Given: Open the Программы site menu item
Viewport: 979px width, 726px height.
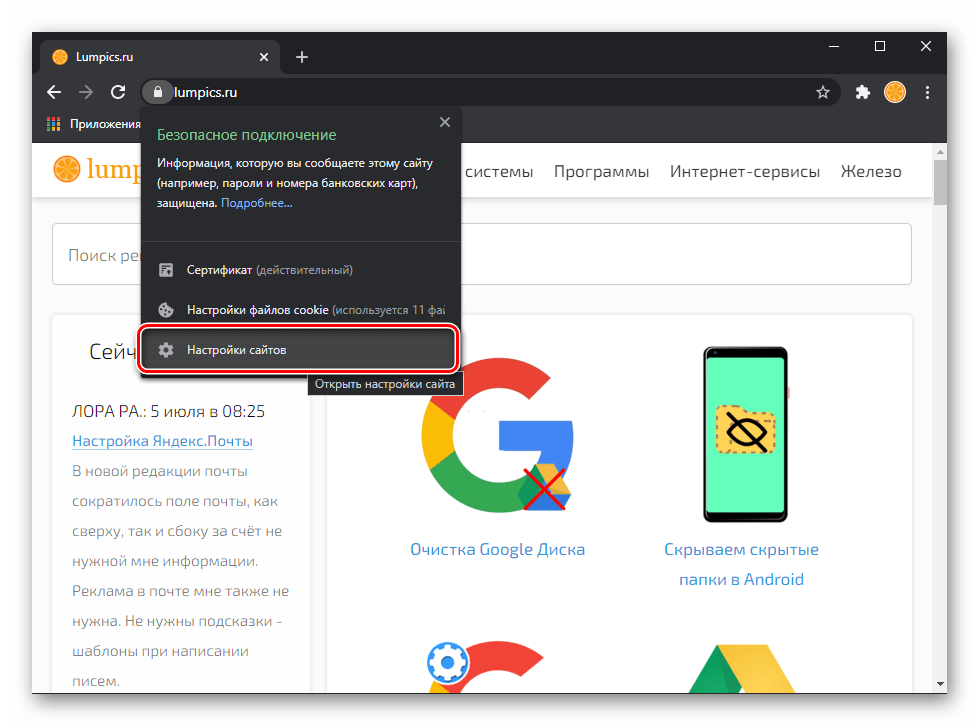Looking at the screenshot, I should point(601,171).
